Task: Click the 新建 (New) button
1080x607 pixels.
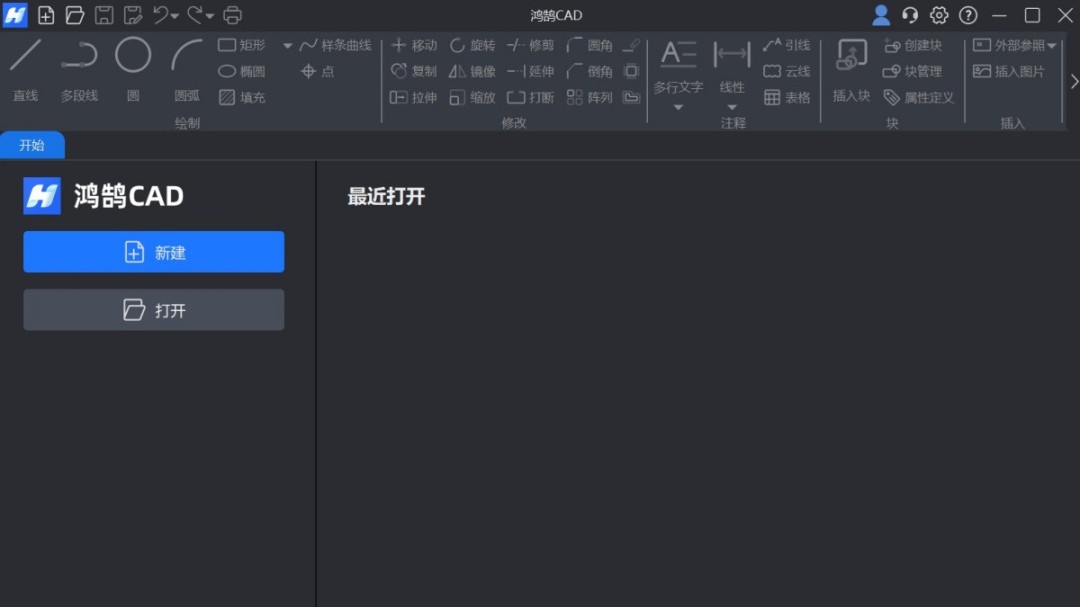Action: [x=153, y=251]
